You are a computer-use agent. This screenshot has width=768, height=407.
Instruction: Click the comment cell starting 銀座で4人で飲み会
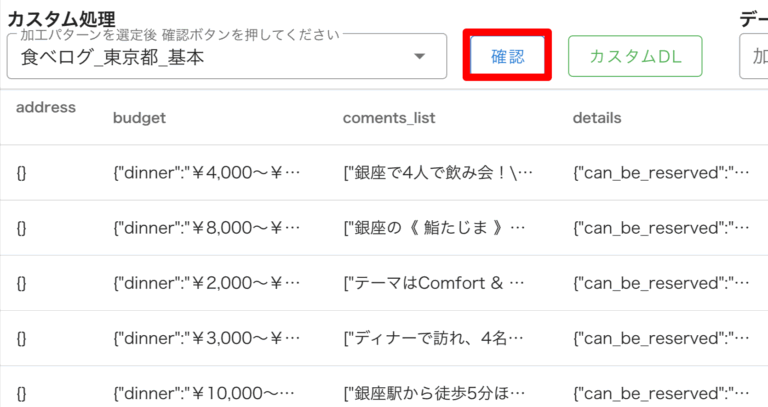tap(438, 172)
